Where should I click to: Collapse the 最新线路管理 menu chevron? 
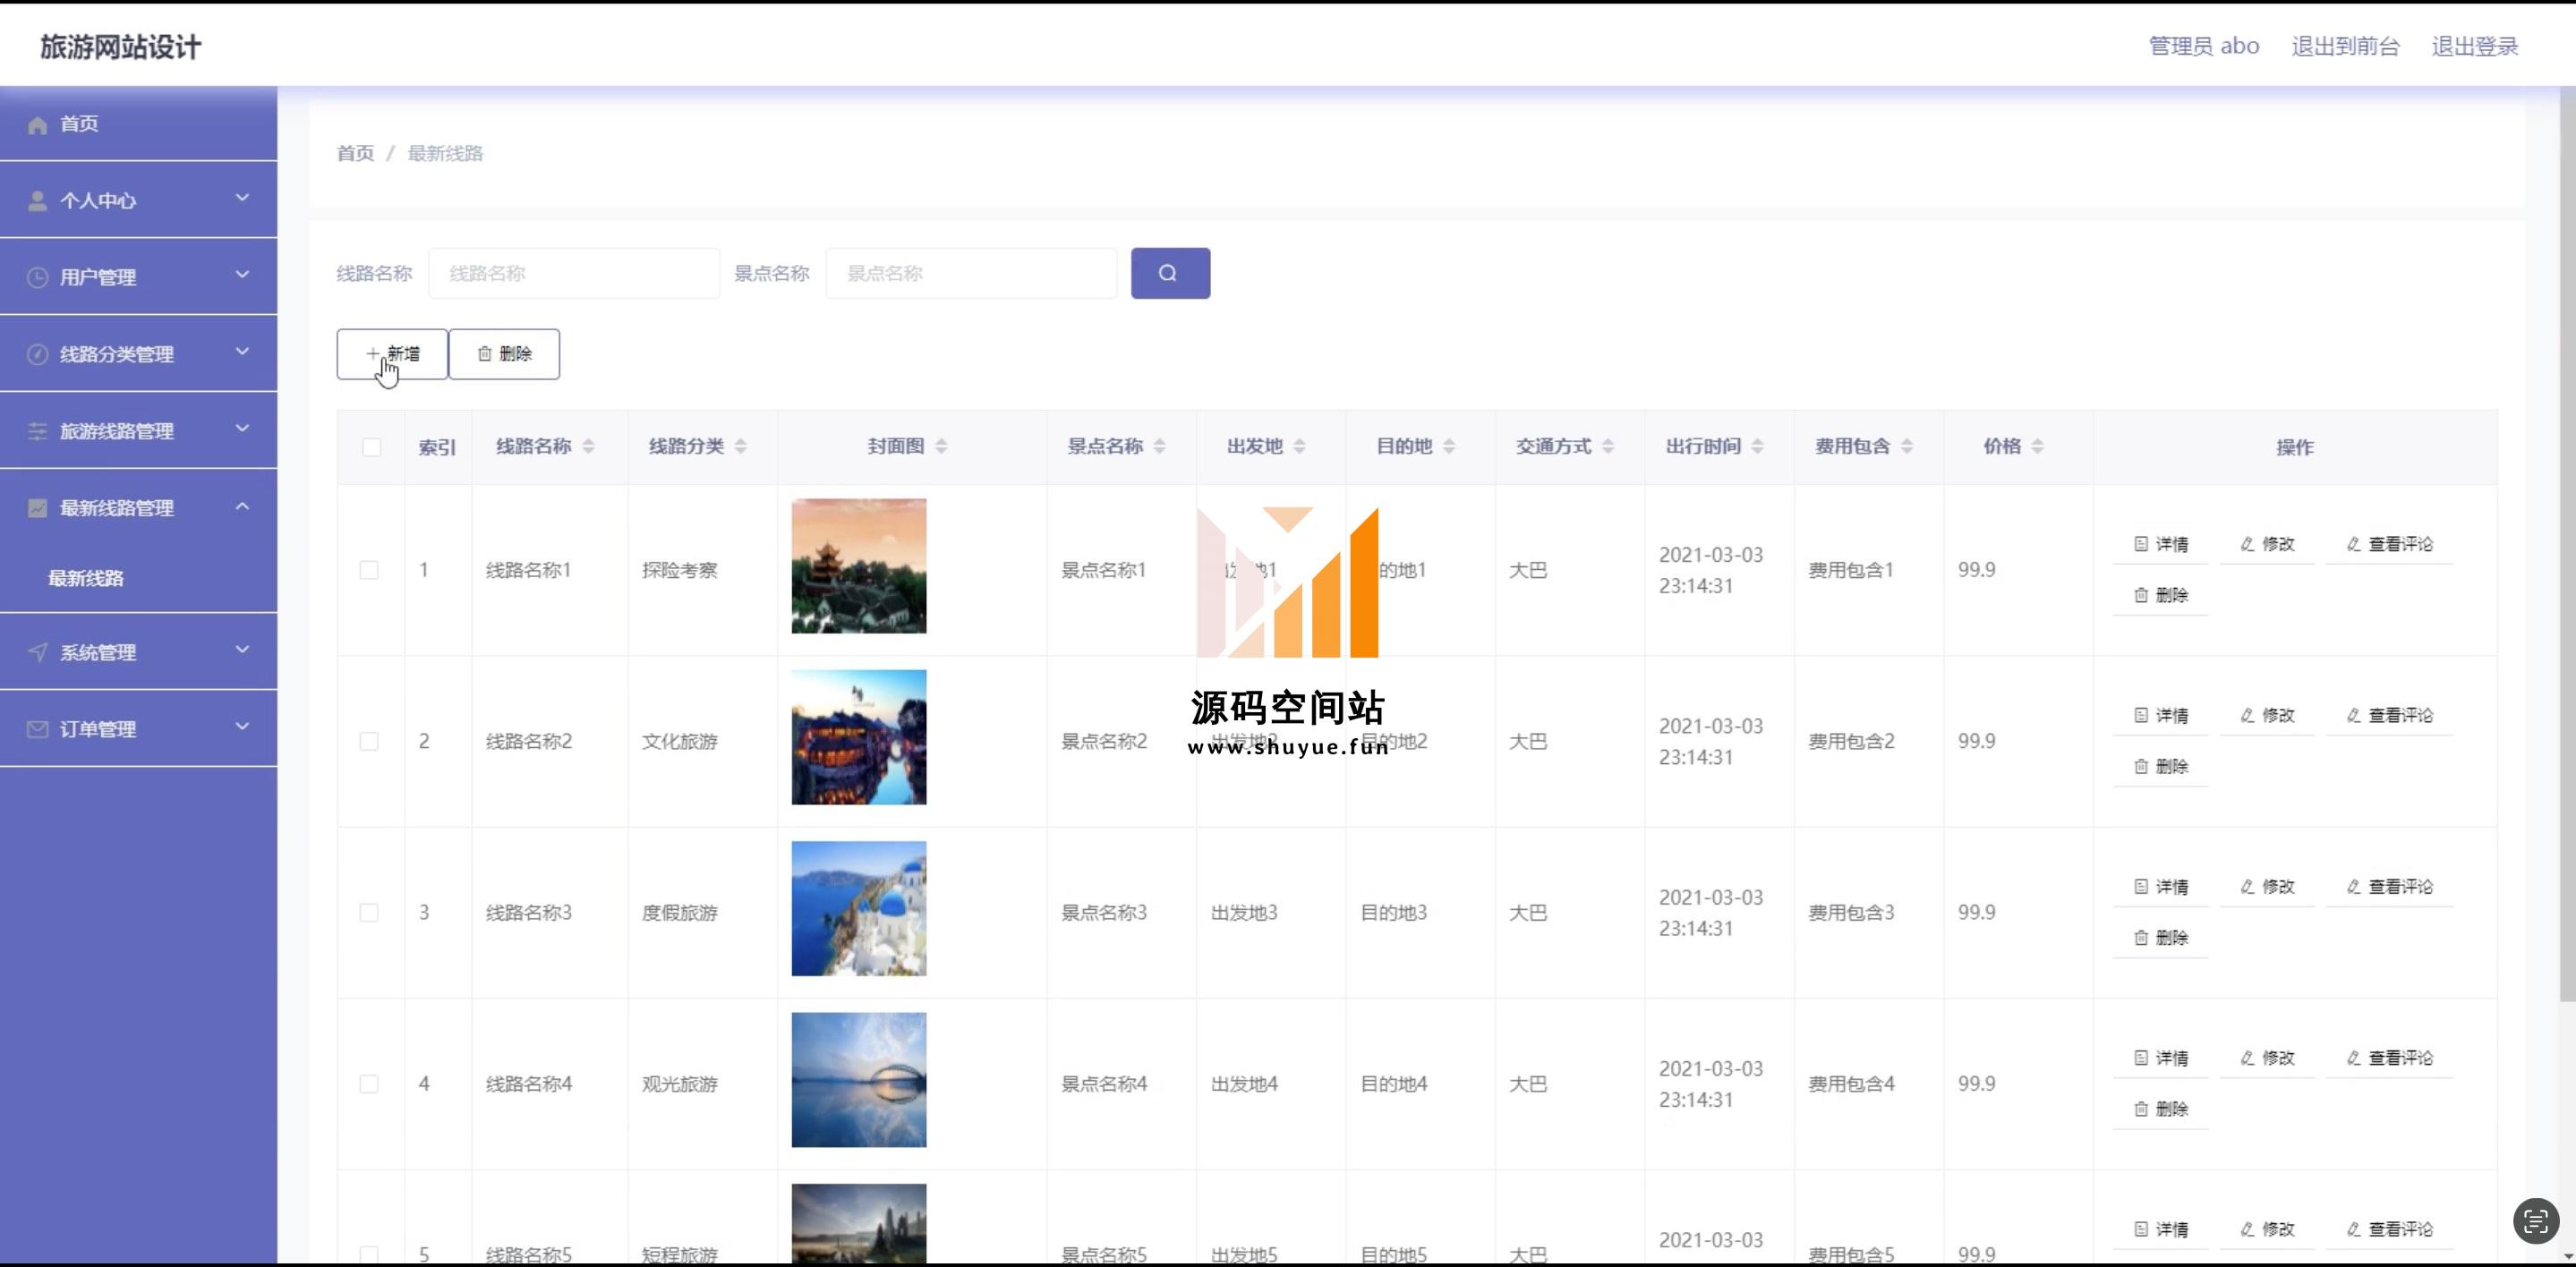(242, 506)
